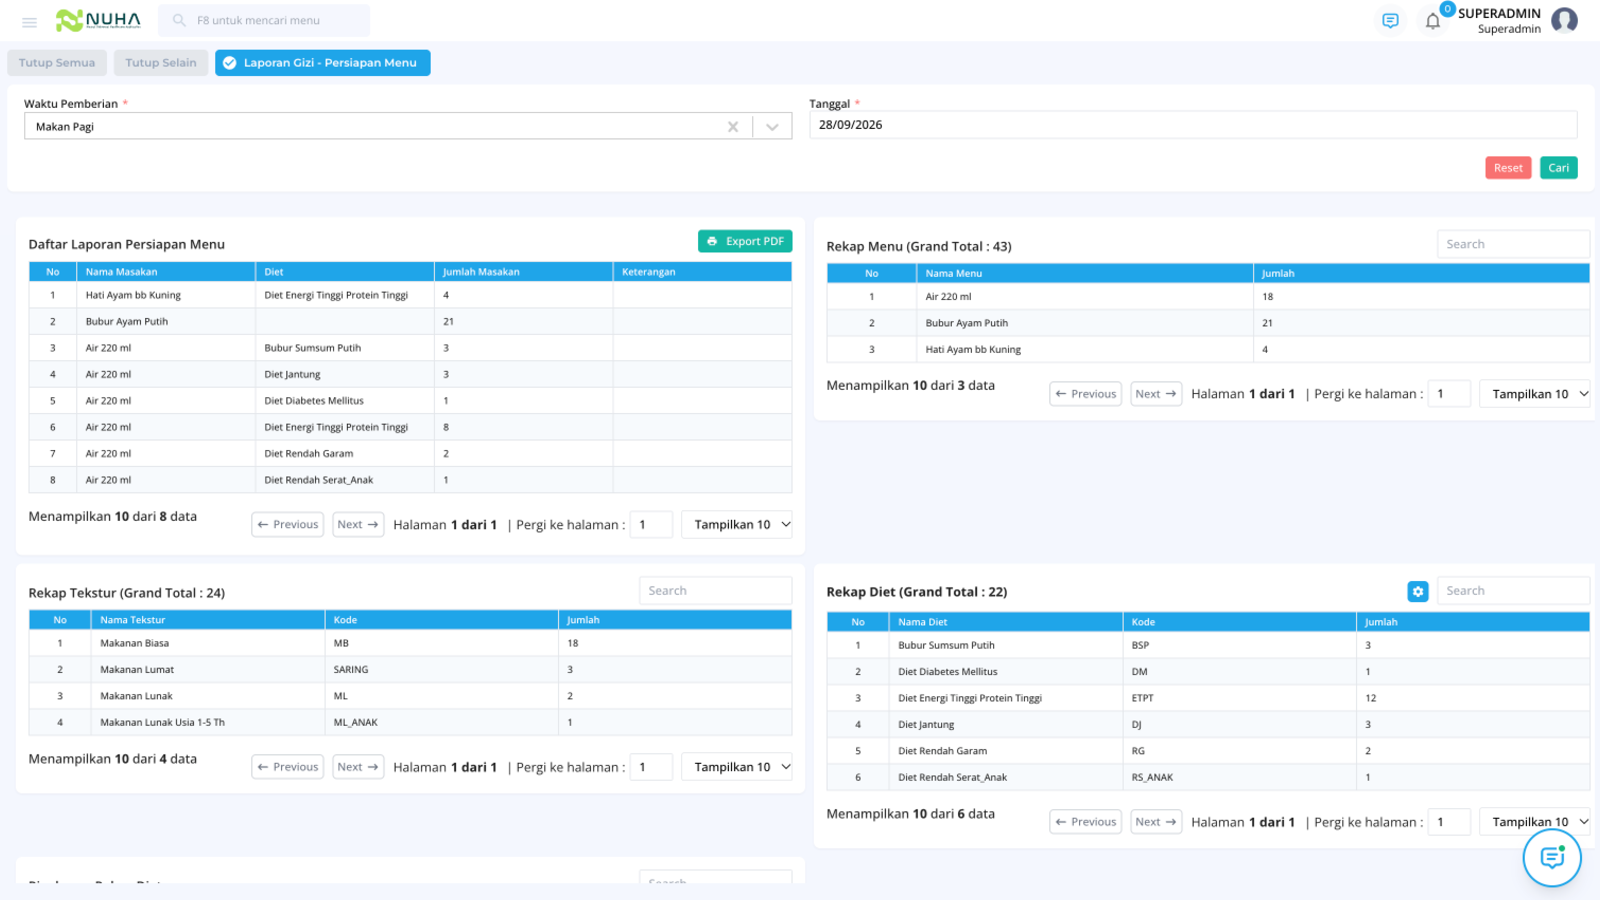Go to Previous page in Rekap Menu
Image resolution: width=1600 pixels, height=900 pixels.
[1086, 394]
